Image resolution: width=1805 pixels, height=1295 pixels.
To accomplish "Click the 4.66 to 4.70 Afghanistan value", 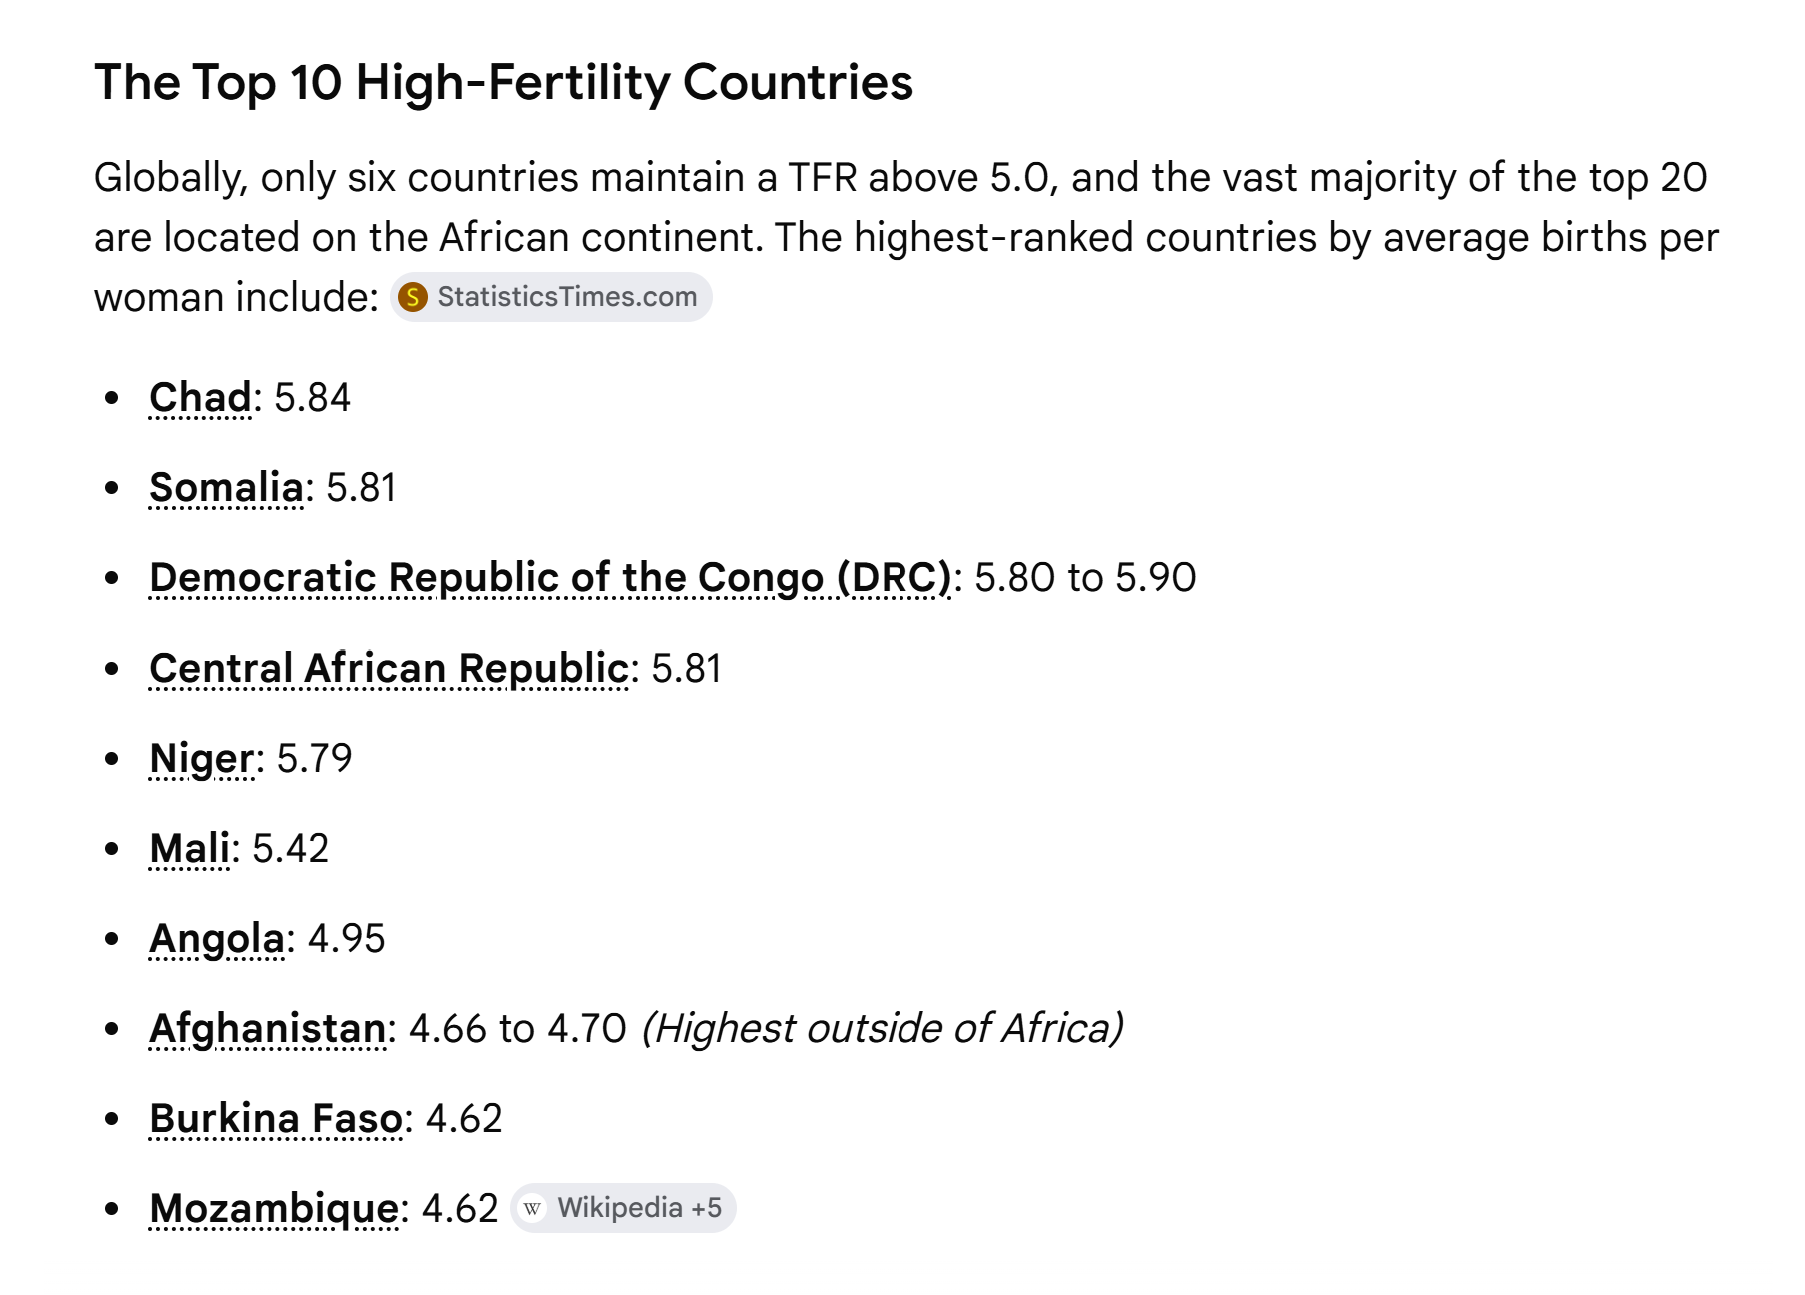I will coord(518,1028).
